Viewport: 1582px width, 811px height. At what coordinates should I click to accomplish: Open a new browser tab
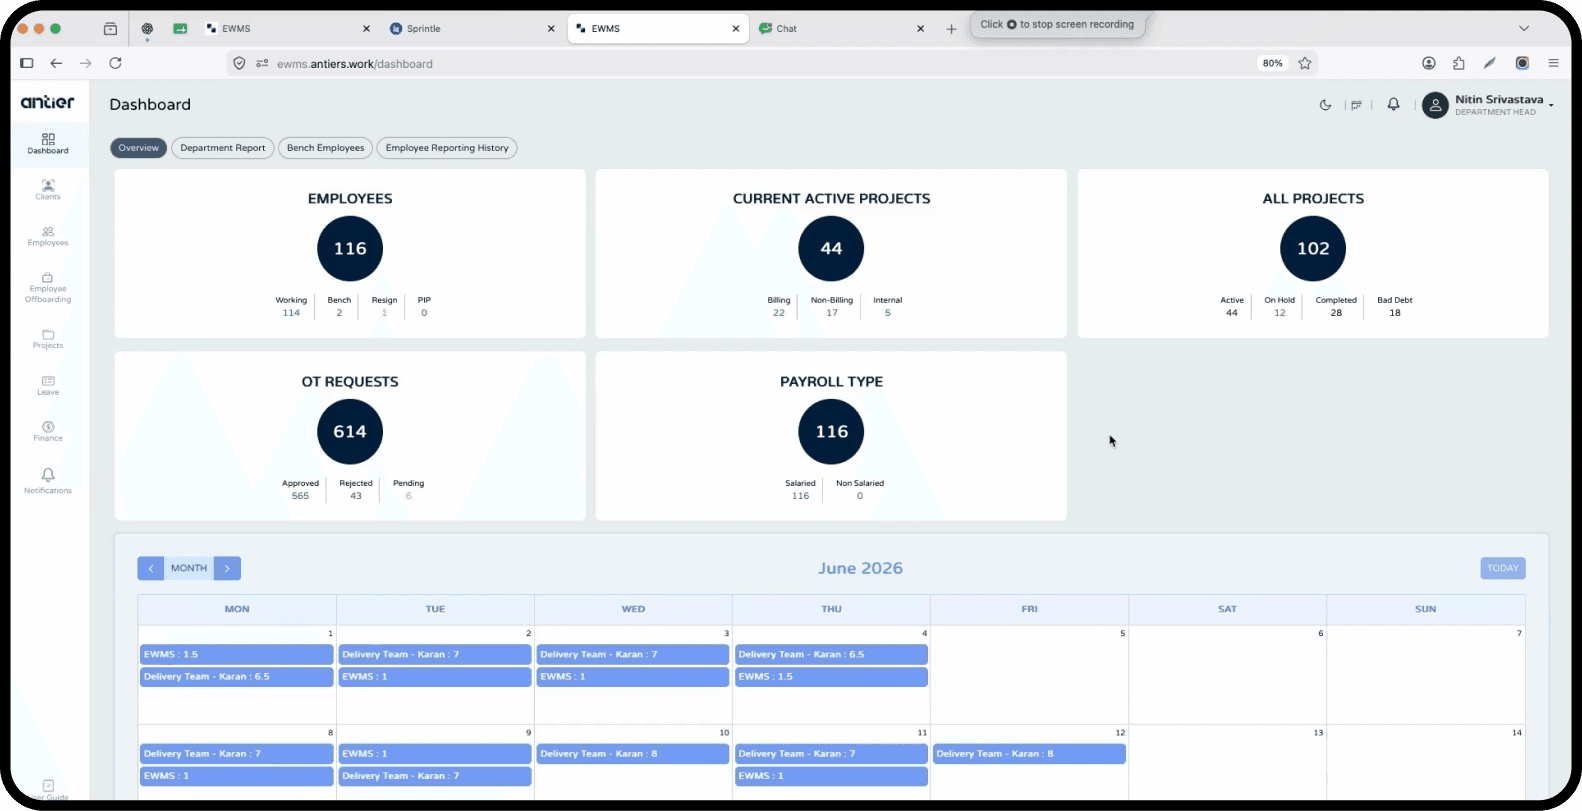pyautogui.click(x=951, y=29)
